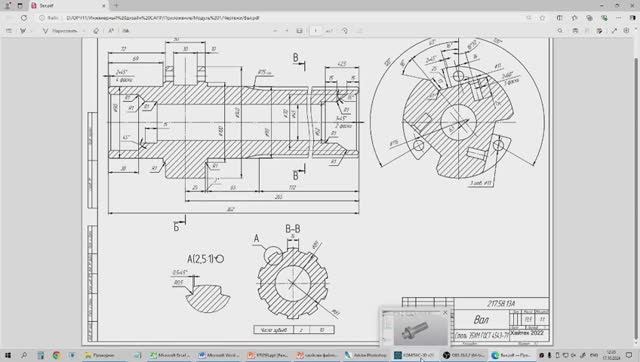Enter PDF full screen mode

click(x=614, y=31)
